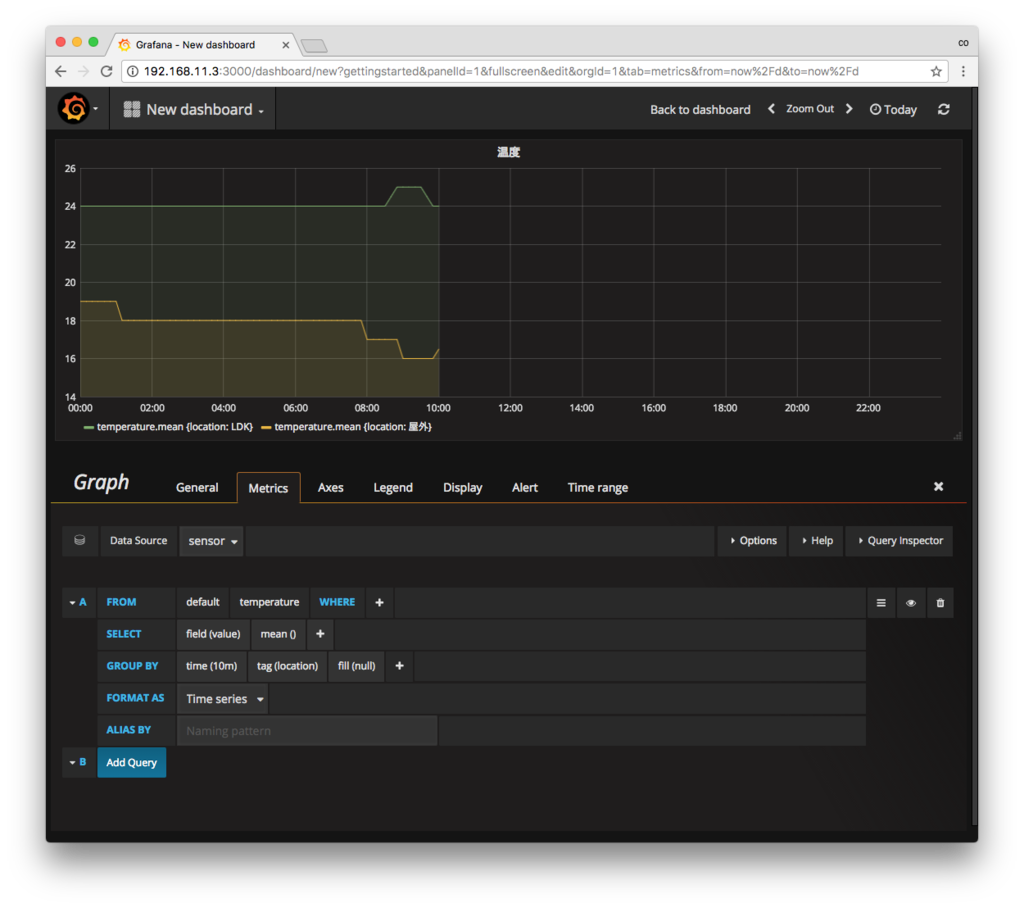The image size is (1024, 908).
Task: Switch to the Display tab
Action: (x=462, y=487)
